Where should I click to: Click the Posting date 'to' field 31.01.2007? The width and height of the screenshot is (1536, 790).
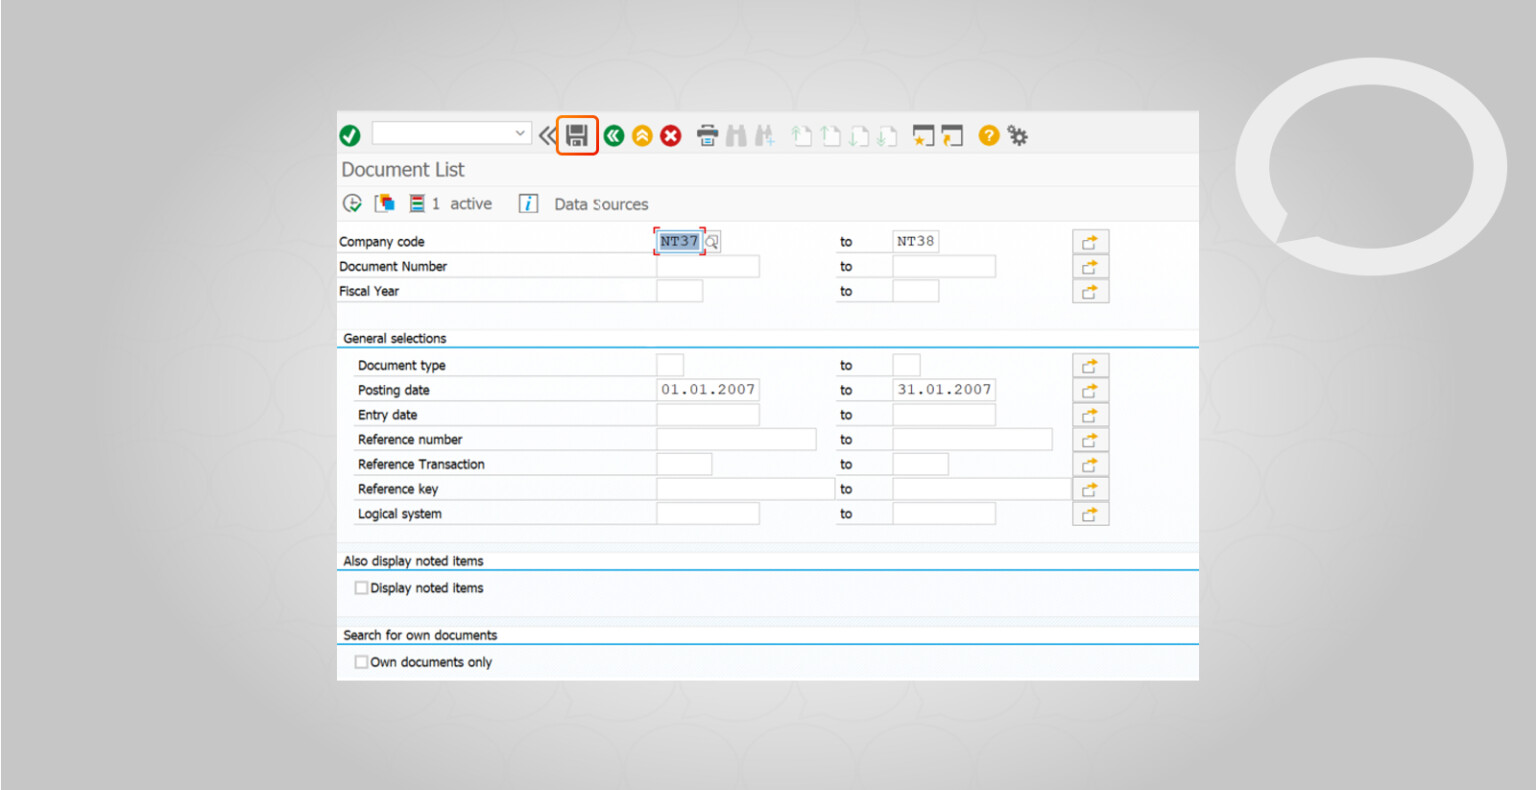[944, 390]
